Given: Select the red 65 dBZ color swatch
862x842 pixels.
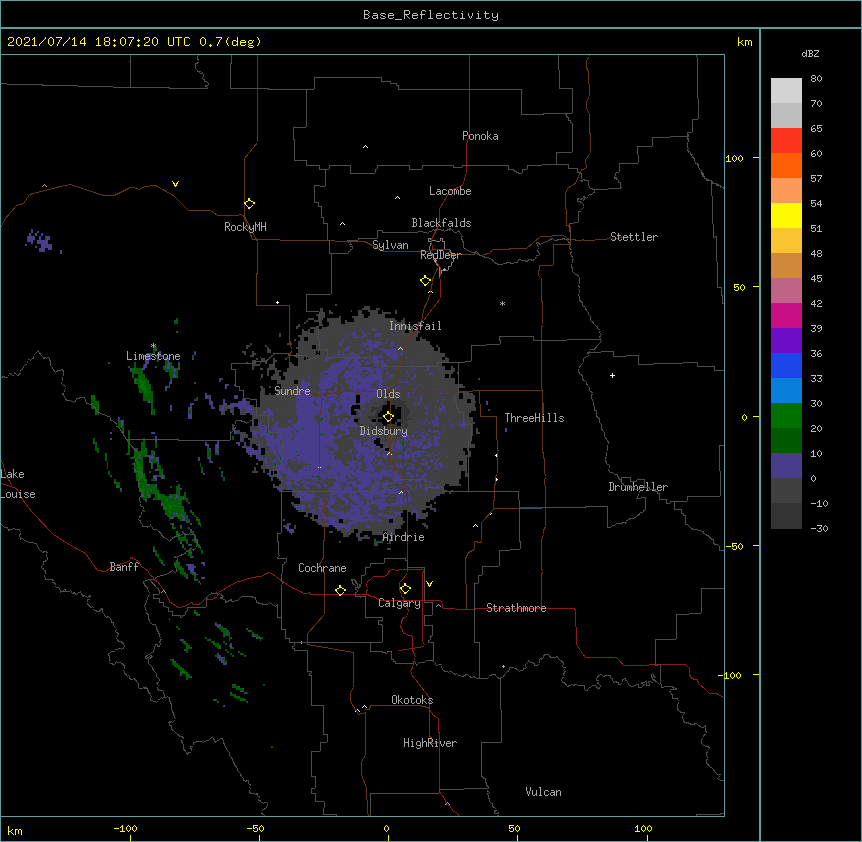Looking at the screenshot, I should (x=786, y=140).
